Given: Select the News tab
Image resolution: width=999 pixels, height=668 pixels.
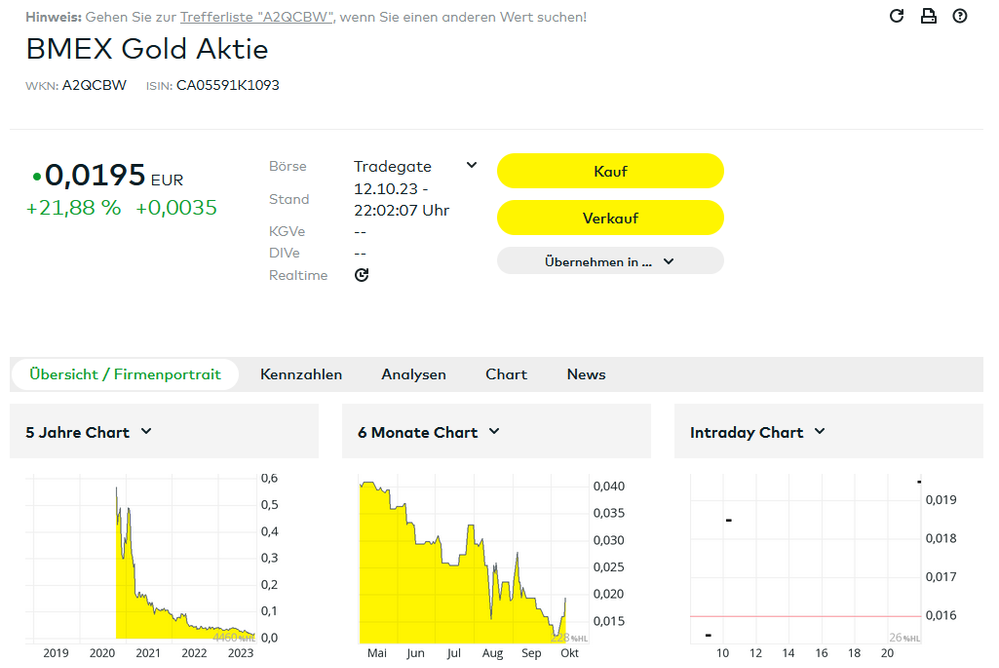Looking at the screenshot, I should tap(586, 374).
